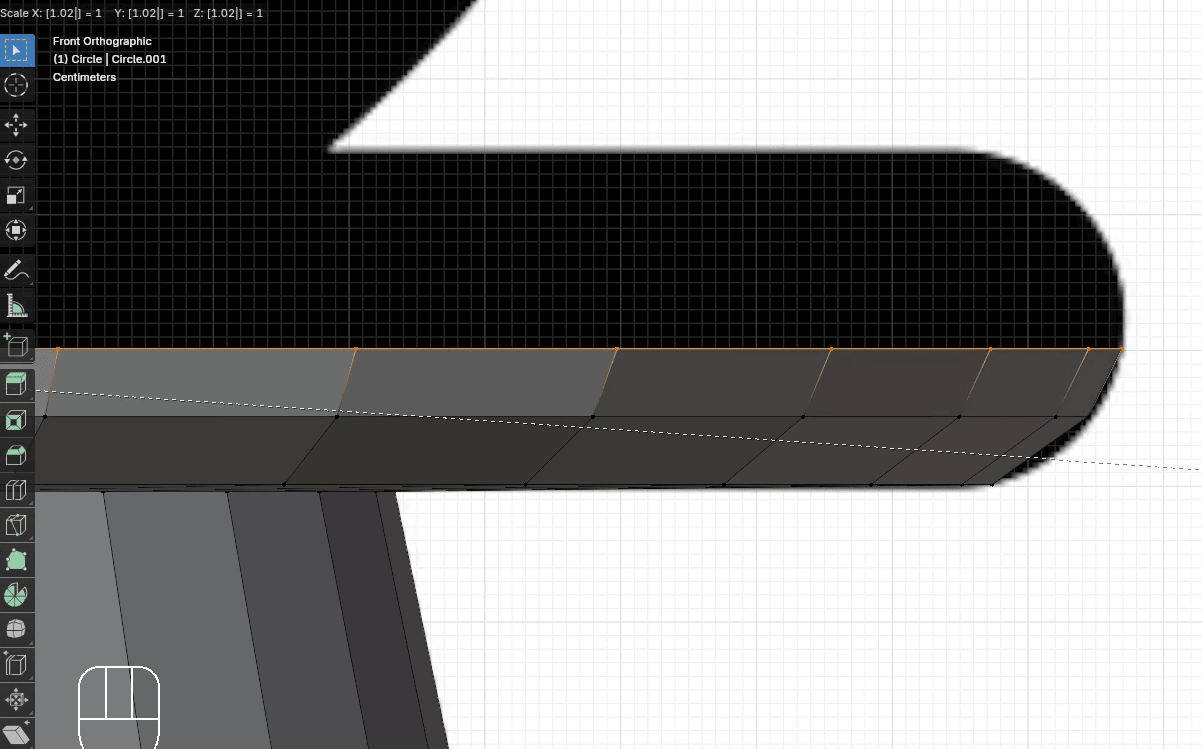Click the Edge Slide tool
The image size is (1202, 749).
[16, 664]
